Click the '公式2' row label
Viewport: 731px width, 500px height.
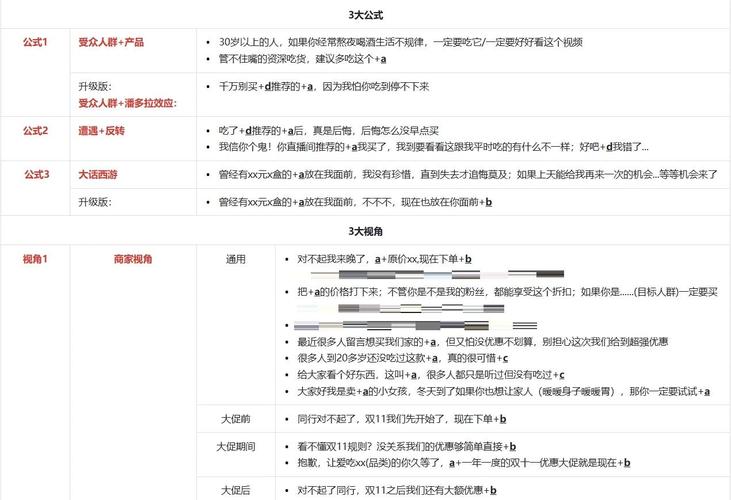[x=35, y=130]
